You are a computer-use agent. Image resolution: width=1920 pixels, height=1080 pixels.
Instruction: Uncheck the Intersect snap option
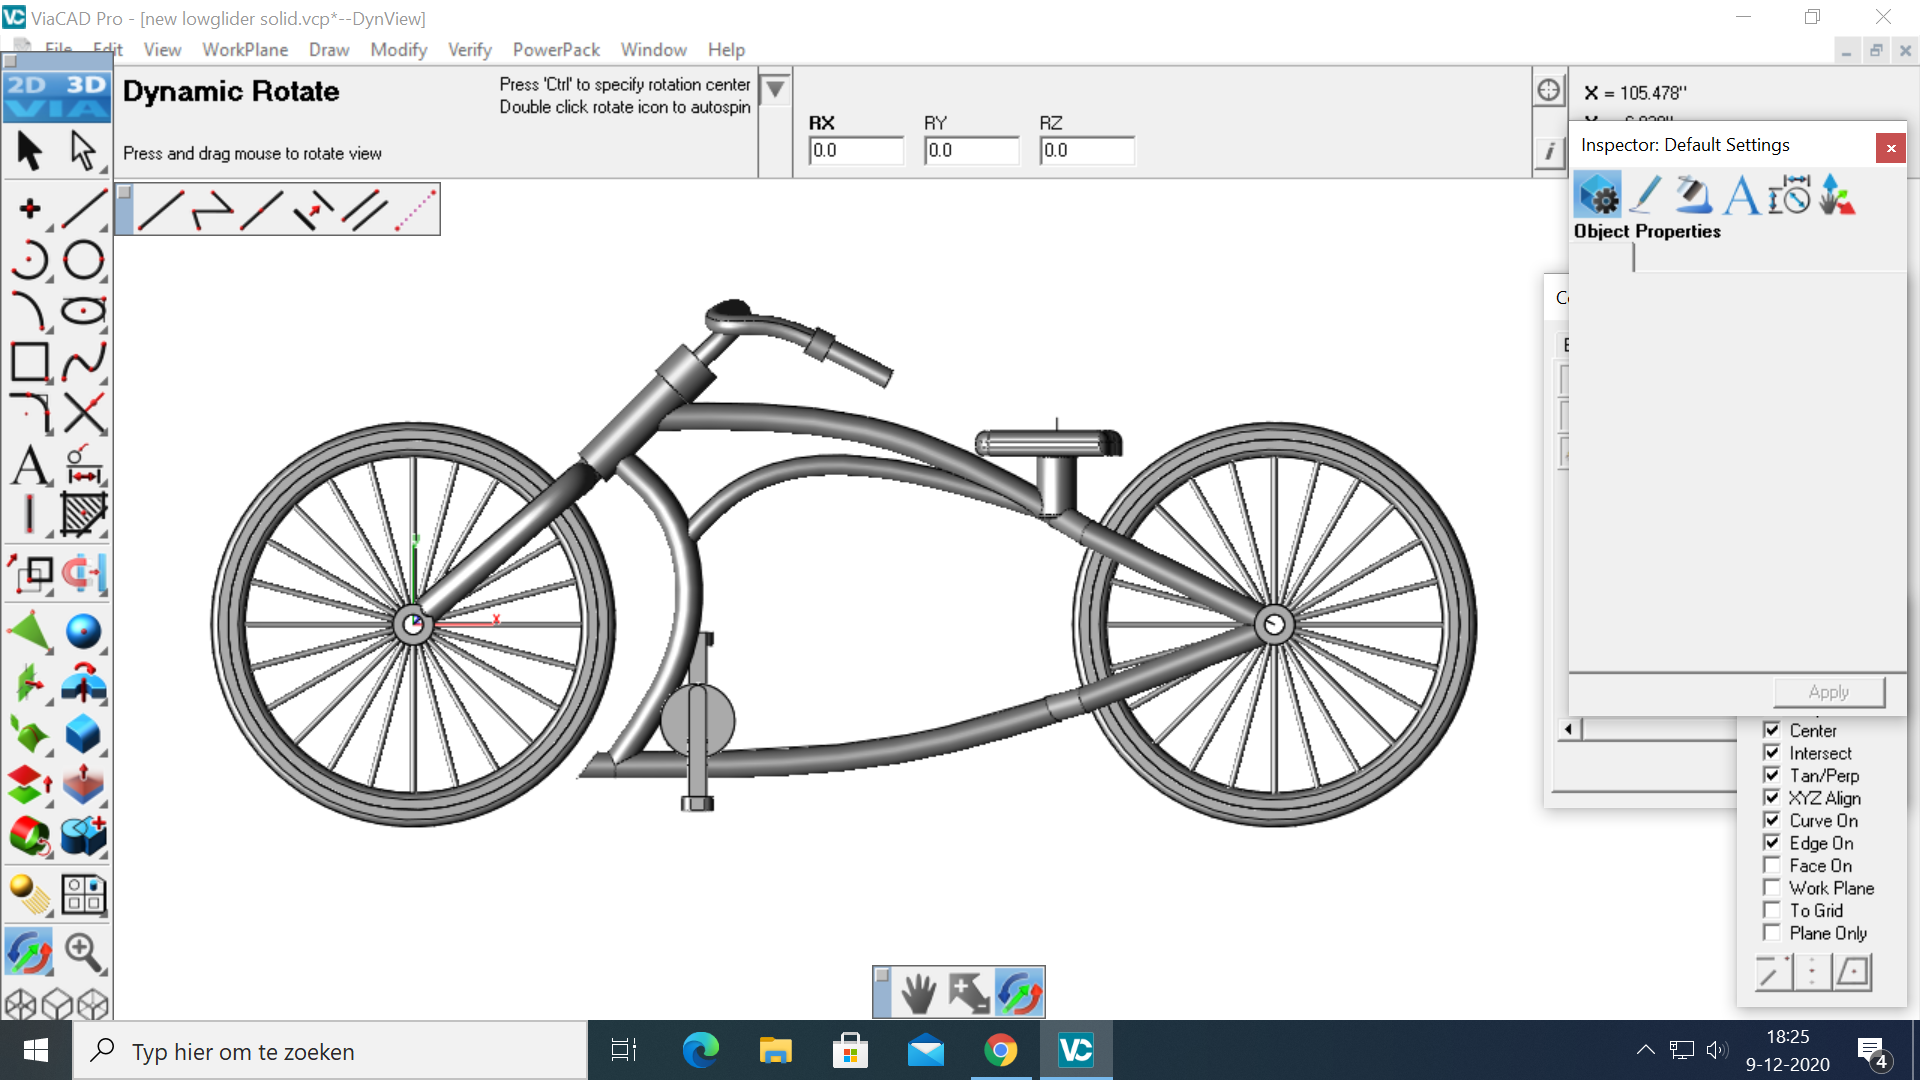point(1772,753)
